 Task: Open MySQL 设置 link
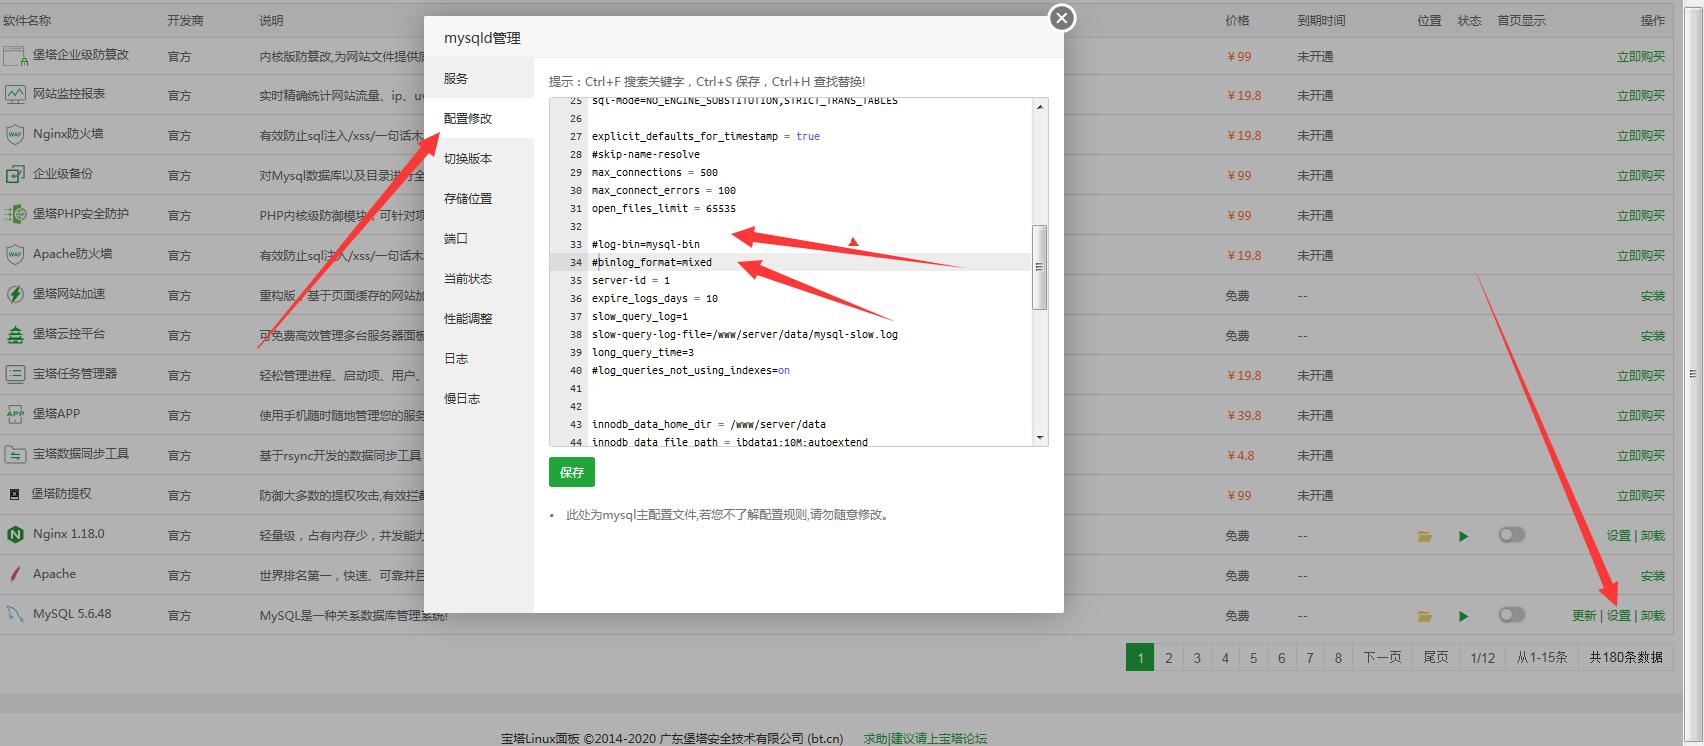[1618, 616]
